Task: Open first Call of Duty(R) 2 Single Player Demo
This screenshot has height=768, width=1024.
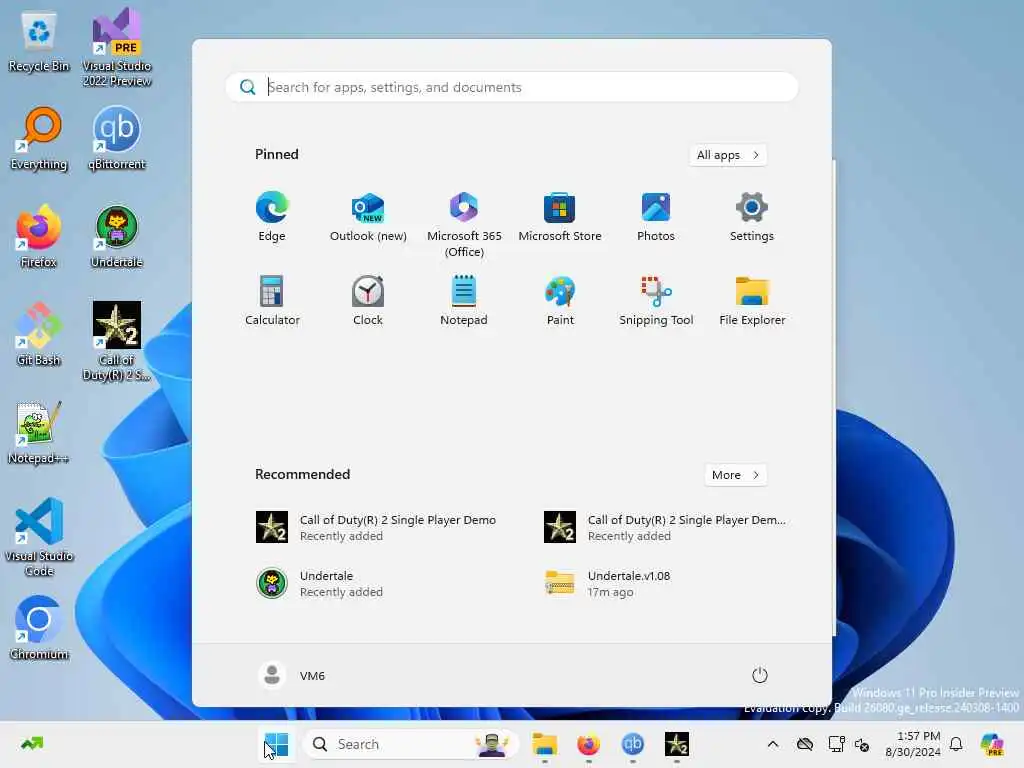Action: click(377, 527)
